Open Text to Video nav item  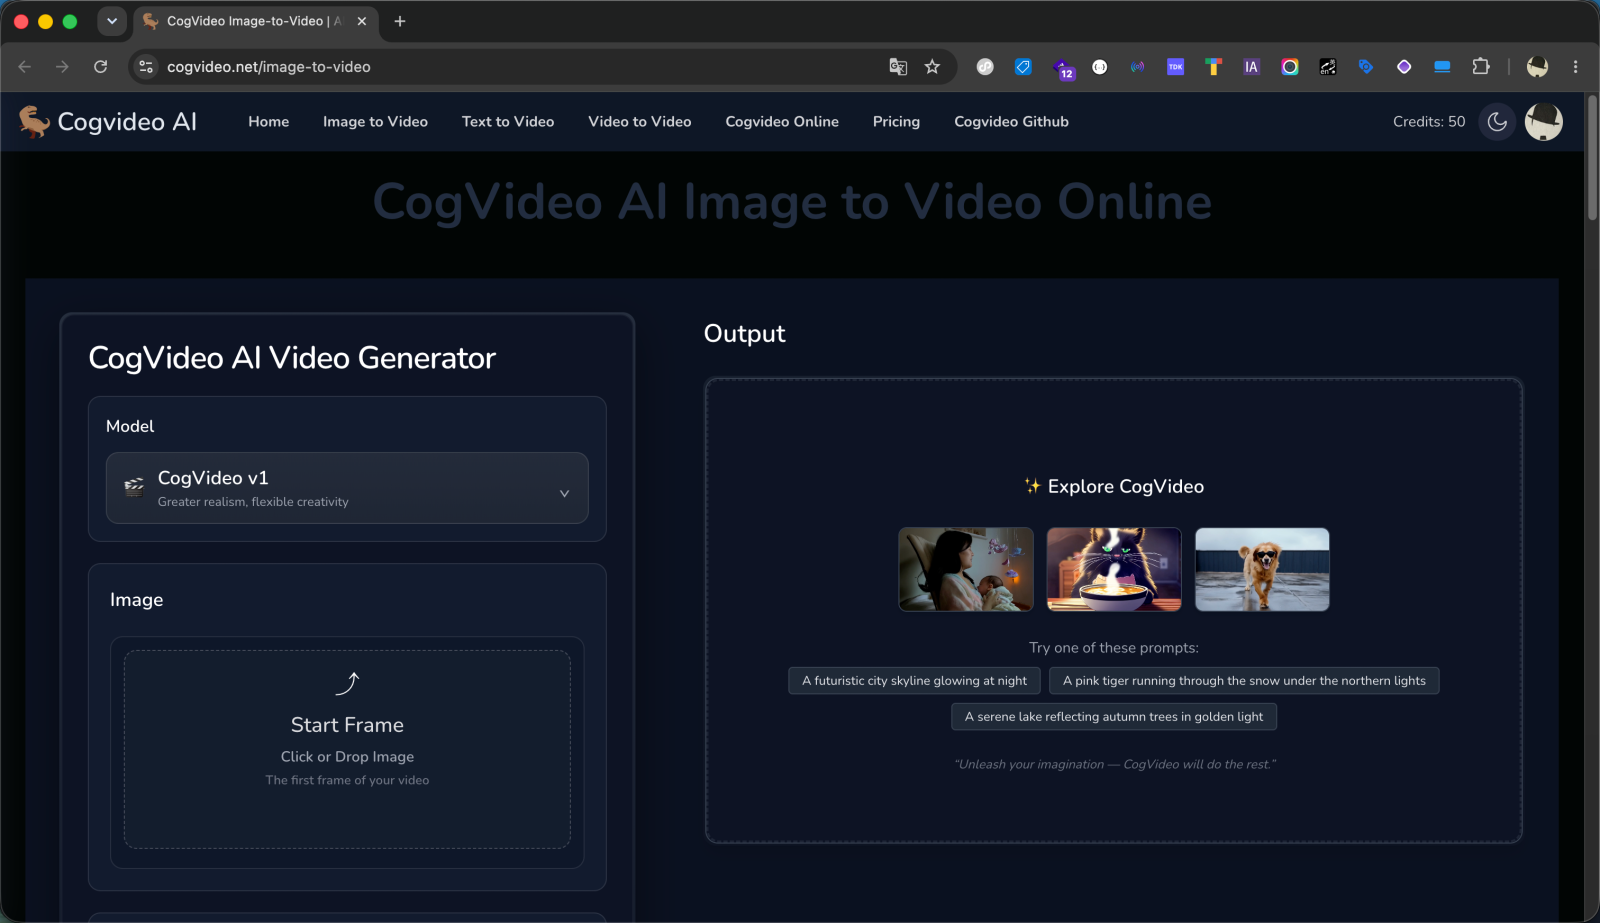(x=508, y=122)
